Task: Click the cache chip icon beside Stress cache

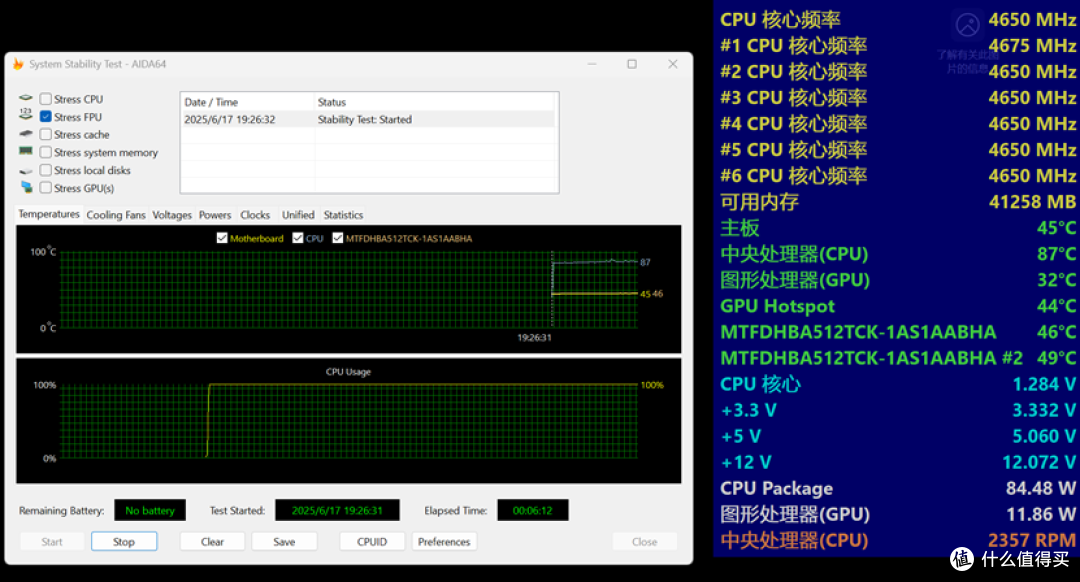Action: tap(25, 134)
